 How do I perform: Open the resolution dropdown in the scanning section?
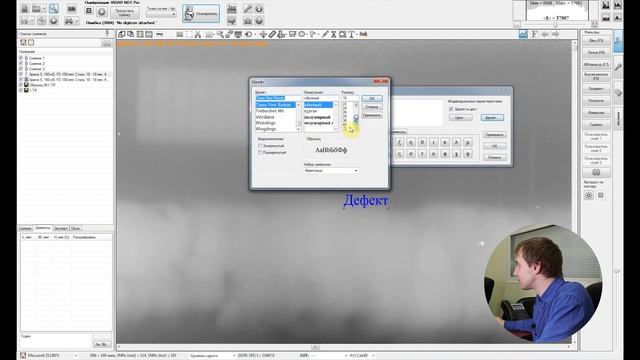[161, 14]
